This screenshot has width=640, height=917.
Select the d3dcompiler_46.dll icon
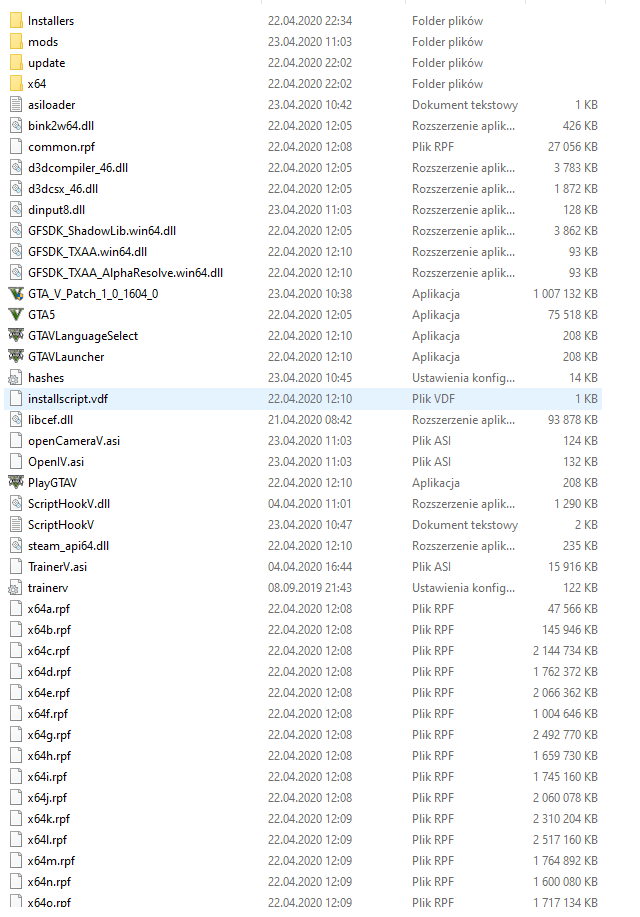click(x=16, y=168)
